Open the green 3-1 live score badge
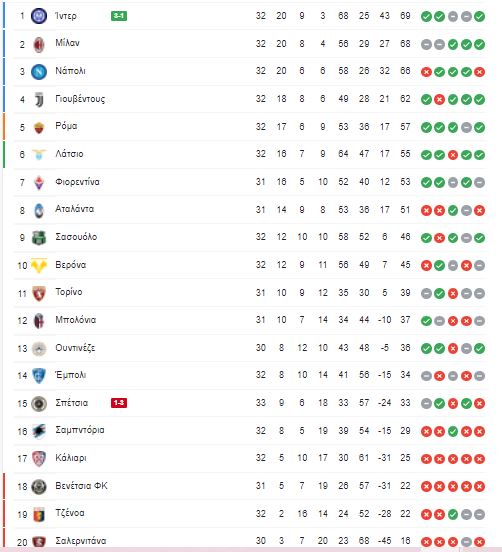The image size is (502, 552). coord(119,16)
